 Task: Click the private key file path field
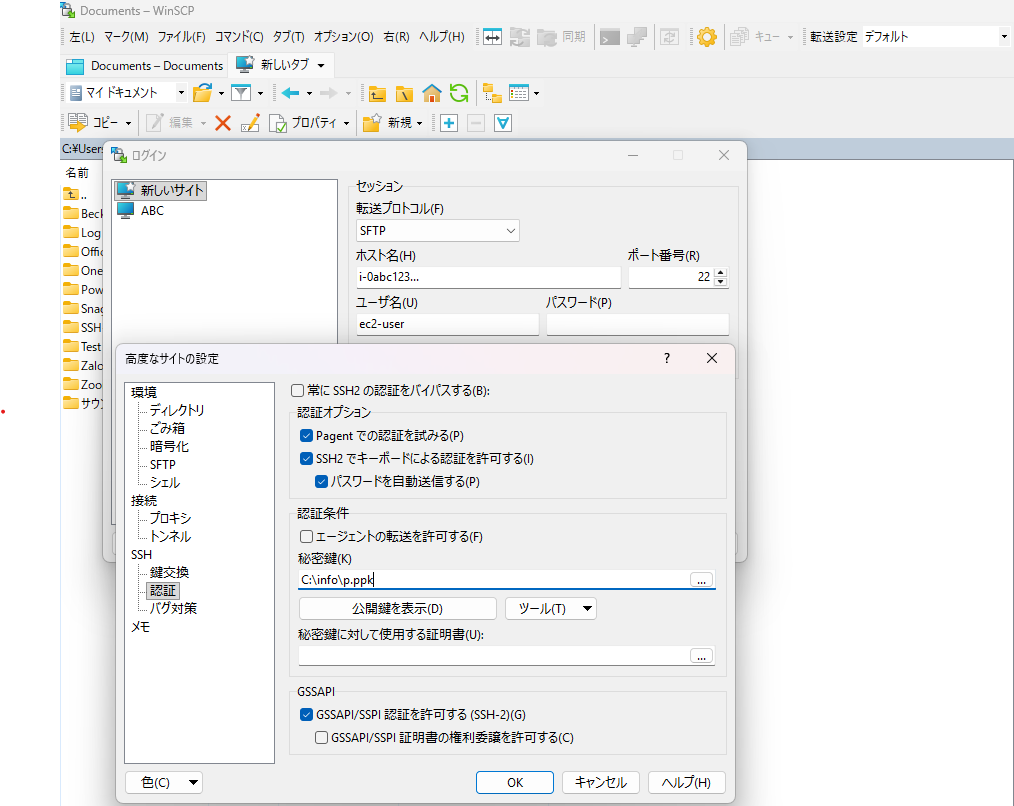coord(492,579)
